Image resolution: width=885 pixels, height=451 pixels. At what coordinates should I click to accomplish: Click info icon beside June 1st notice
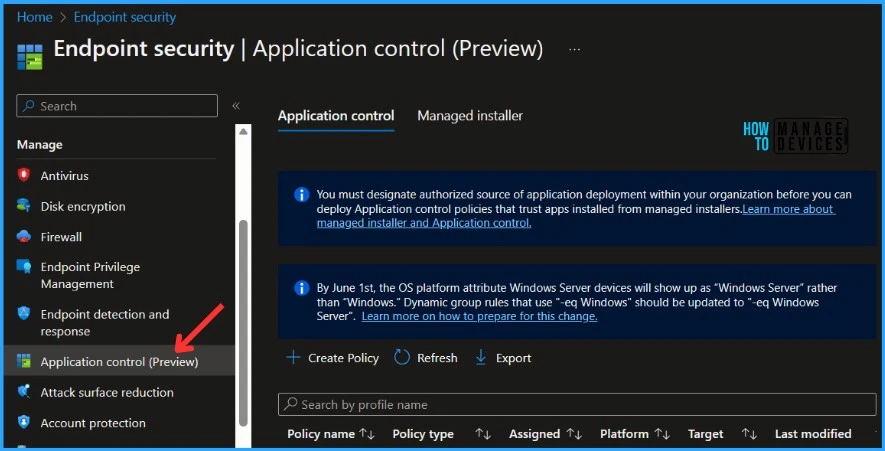point(302,288)
